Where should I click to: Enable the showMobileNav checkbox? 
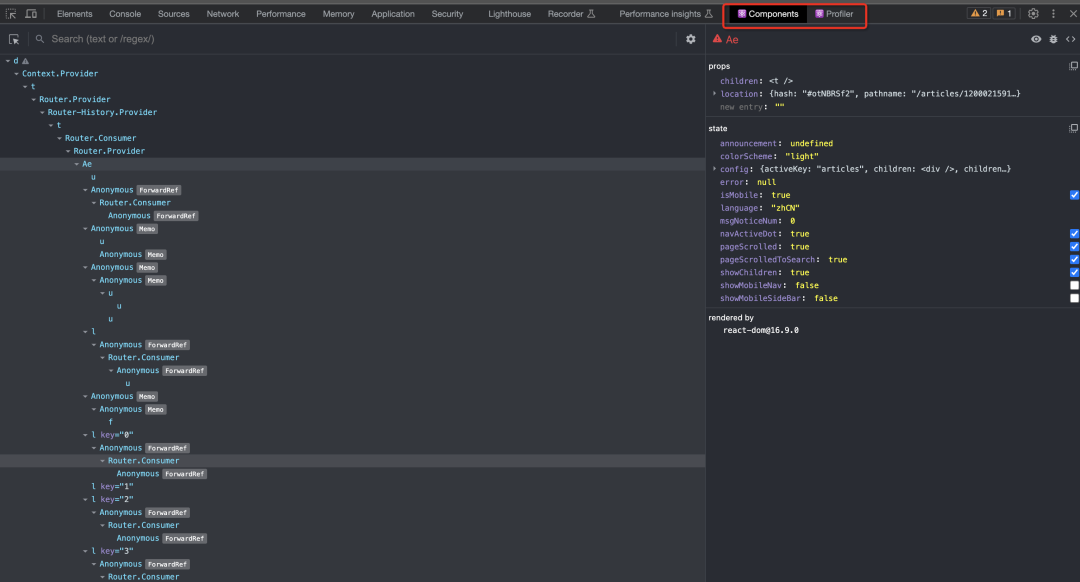1074,285
